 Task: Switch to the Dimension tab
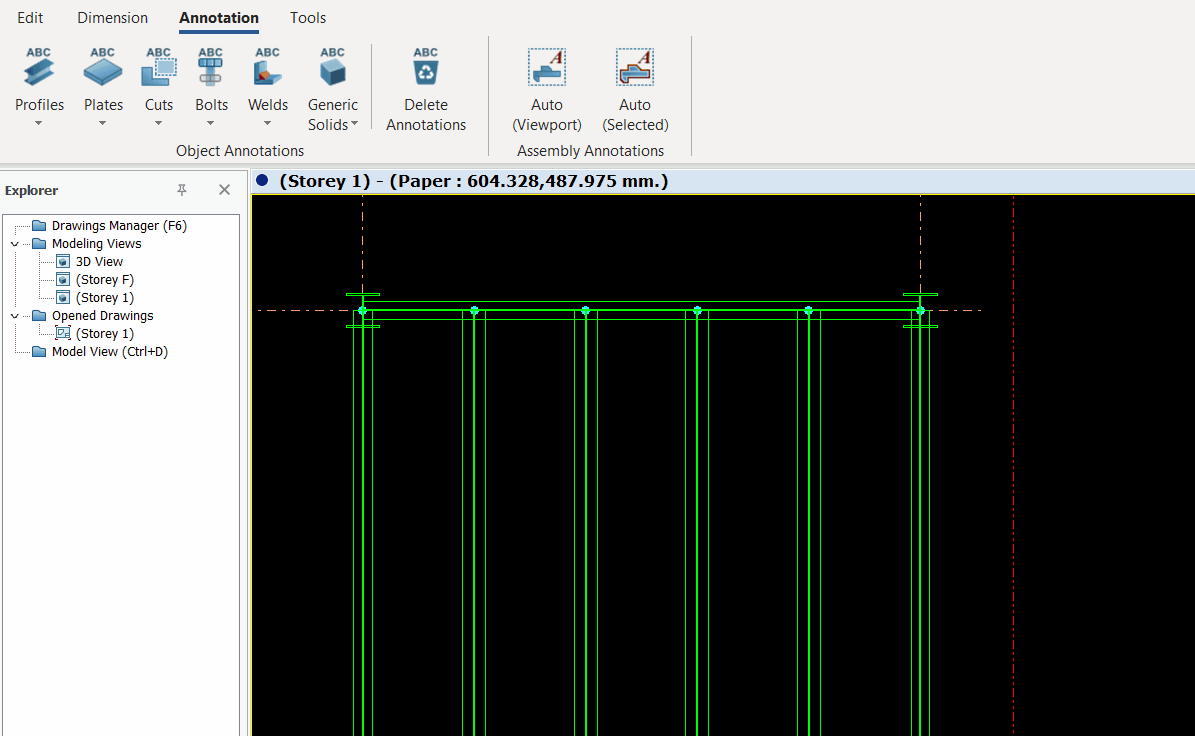112,18
